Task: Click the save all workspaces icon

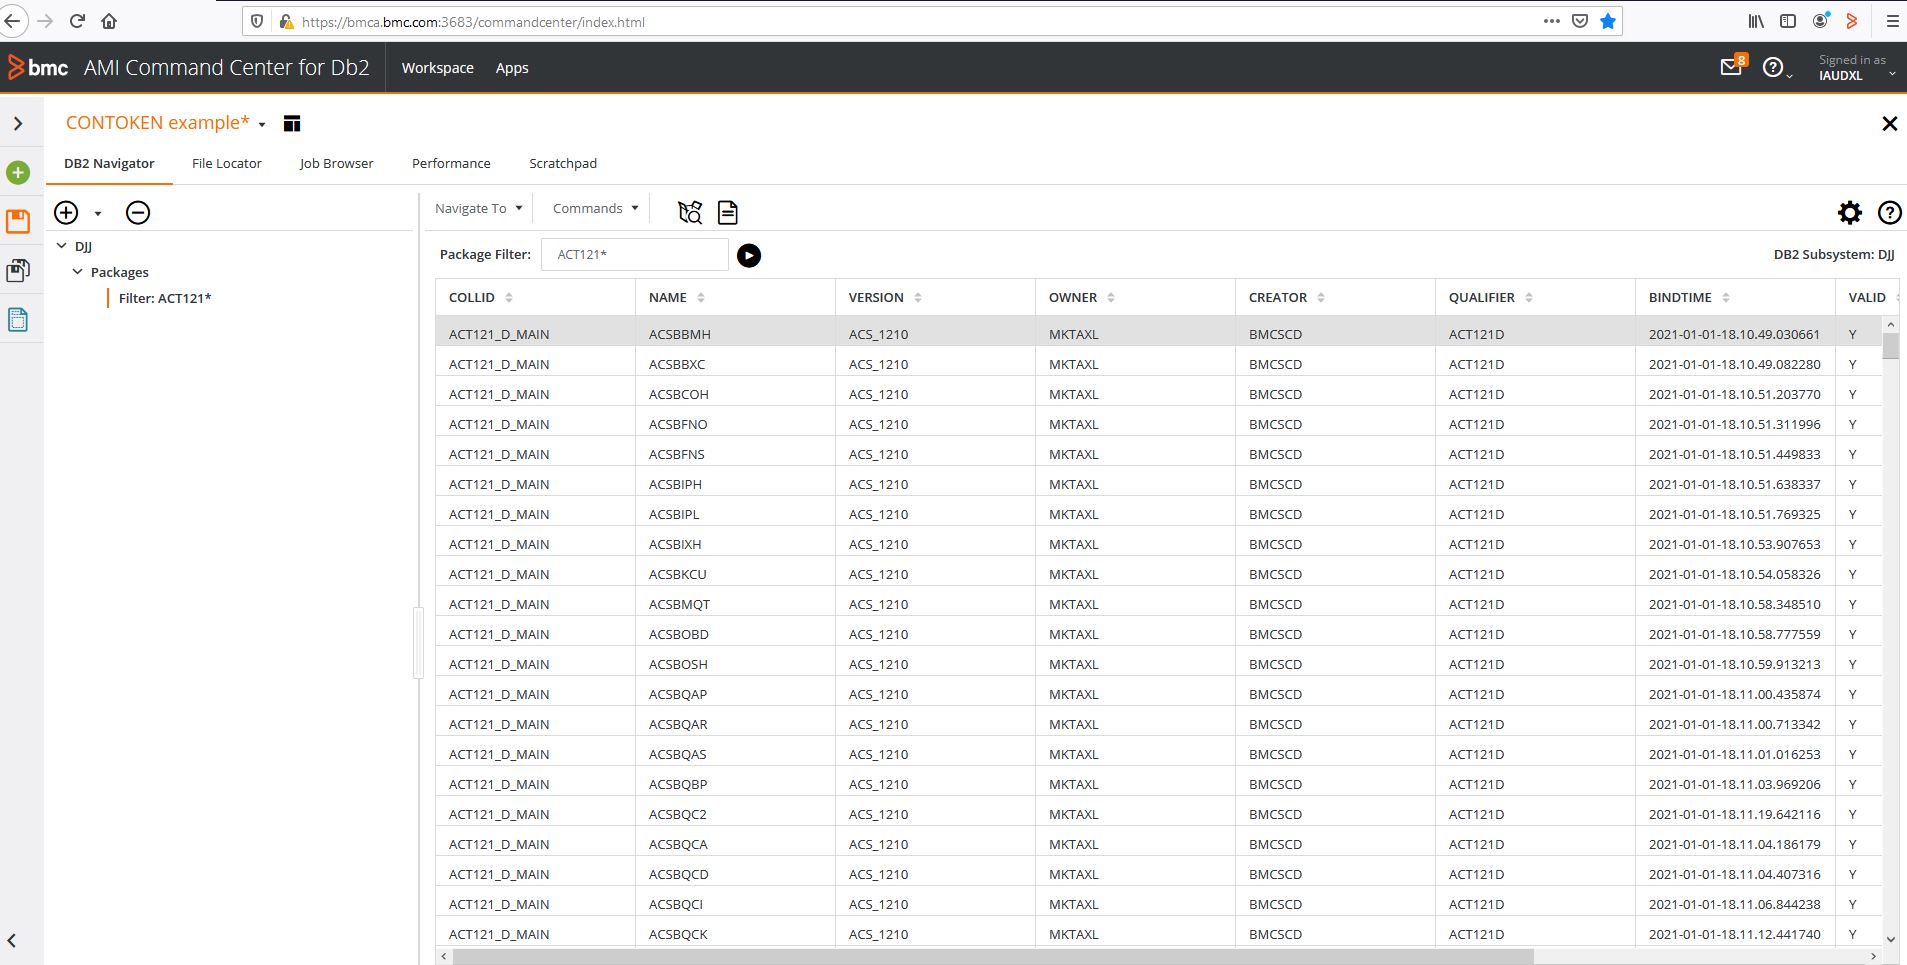Action: [18, 270]
